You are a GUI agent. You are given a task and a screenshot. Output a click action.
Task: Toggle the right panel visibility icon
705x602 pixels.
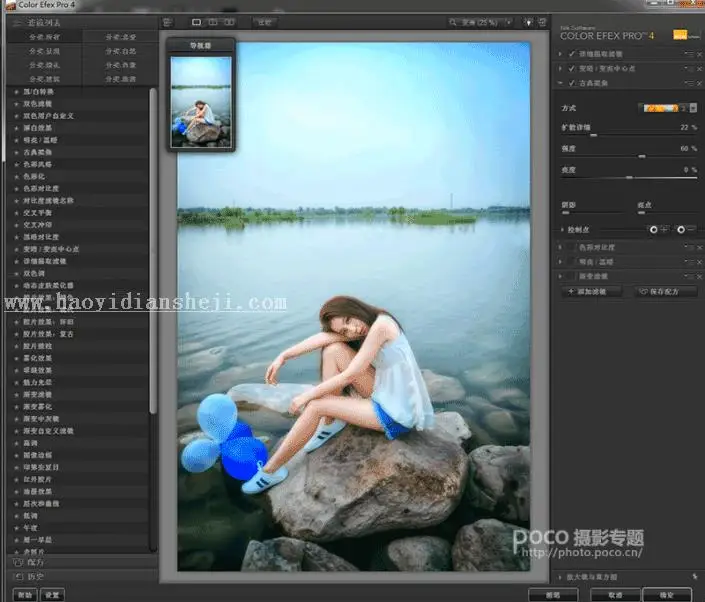(542, 22)
